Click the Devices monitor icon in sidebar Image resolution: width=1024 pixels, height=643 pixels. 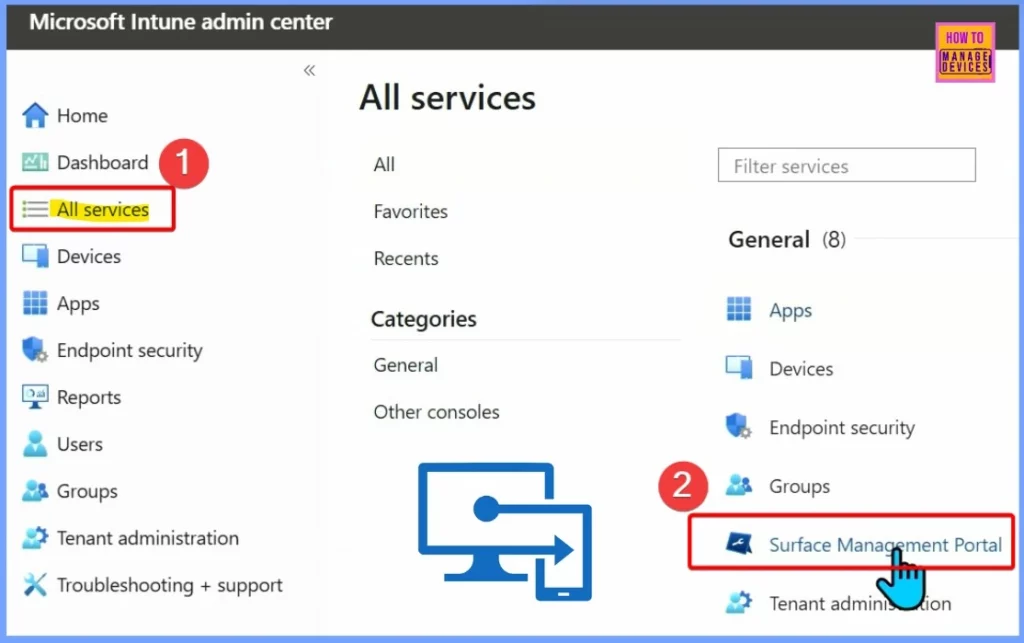point(35,256)
